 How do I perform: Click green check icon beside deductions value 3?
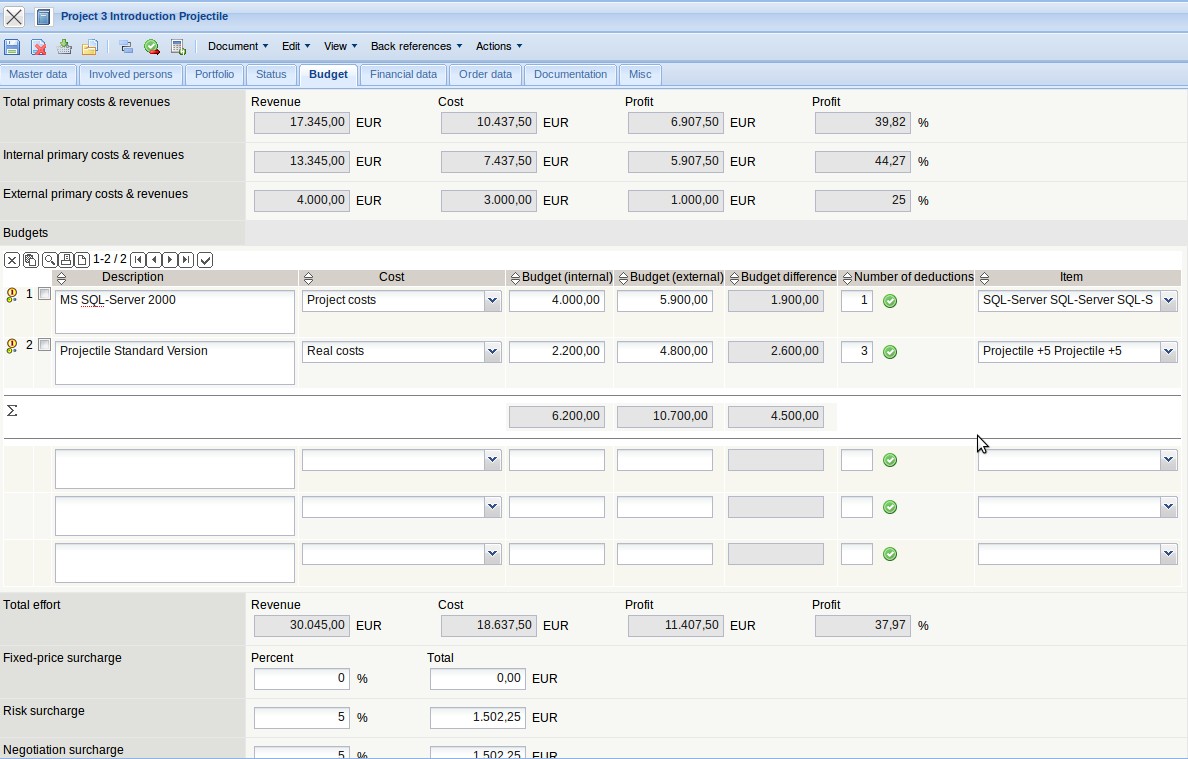tap(890, 352)
